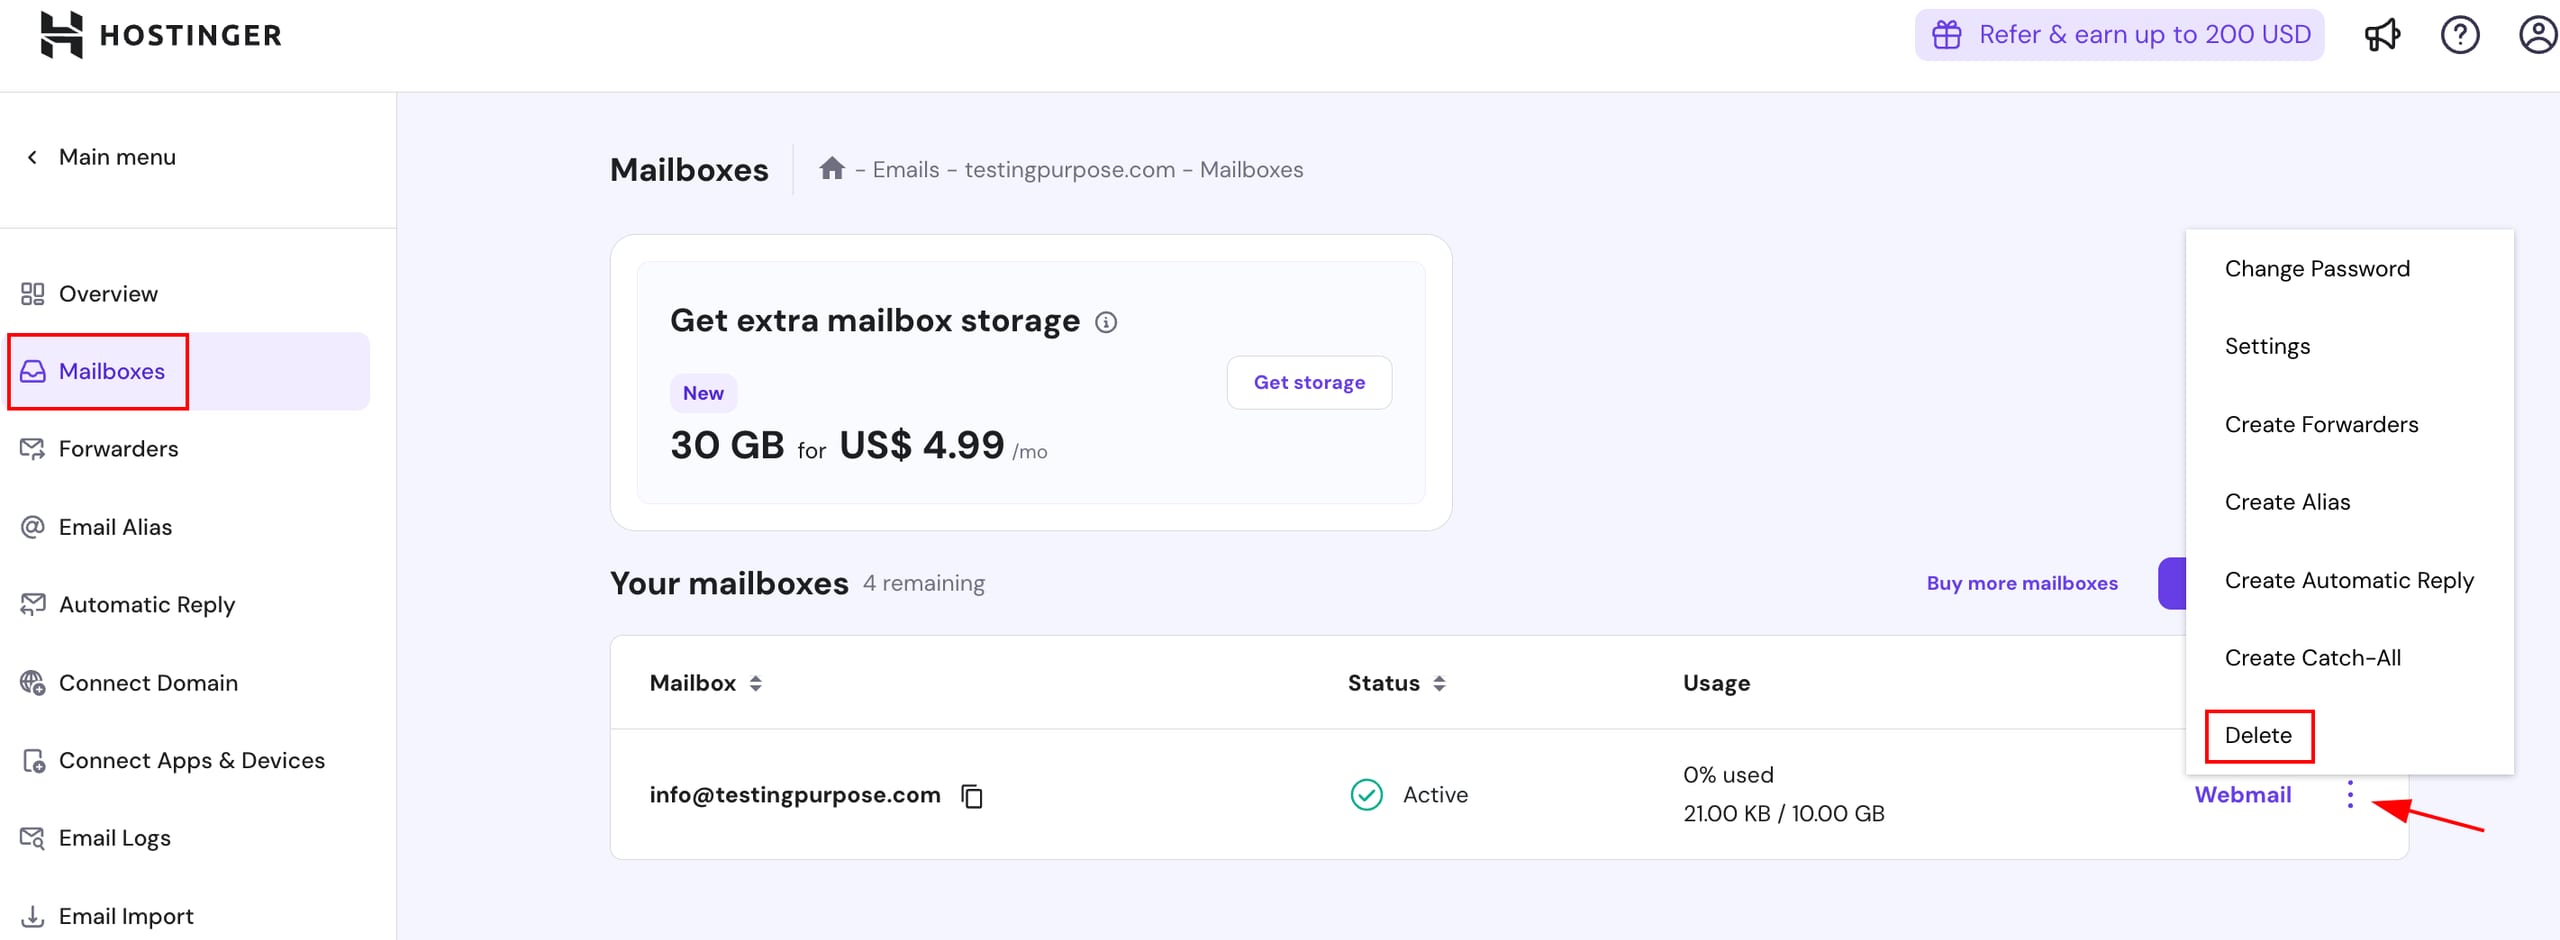
Task: Open Email Logs in the sidebar
Action: [114, 838]
